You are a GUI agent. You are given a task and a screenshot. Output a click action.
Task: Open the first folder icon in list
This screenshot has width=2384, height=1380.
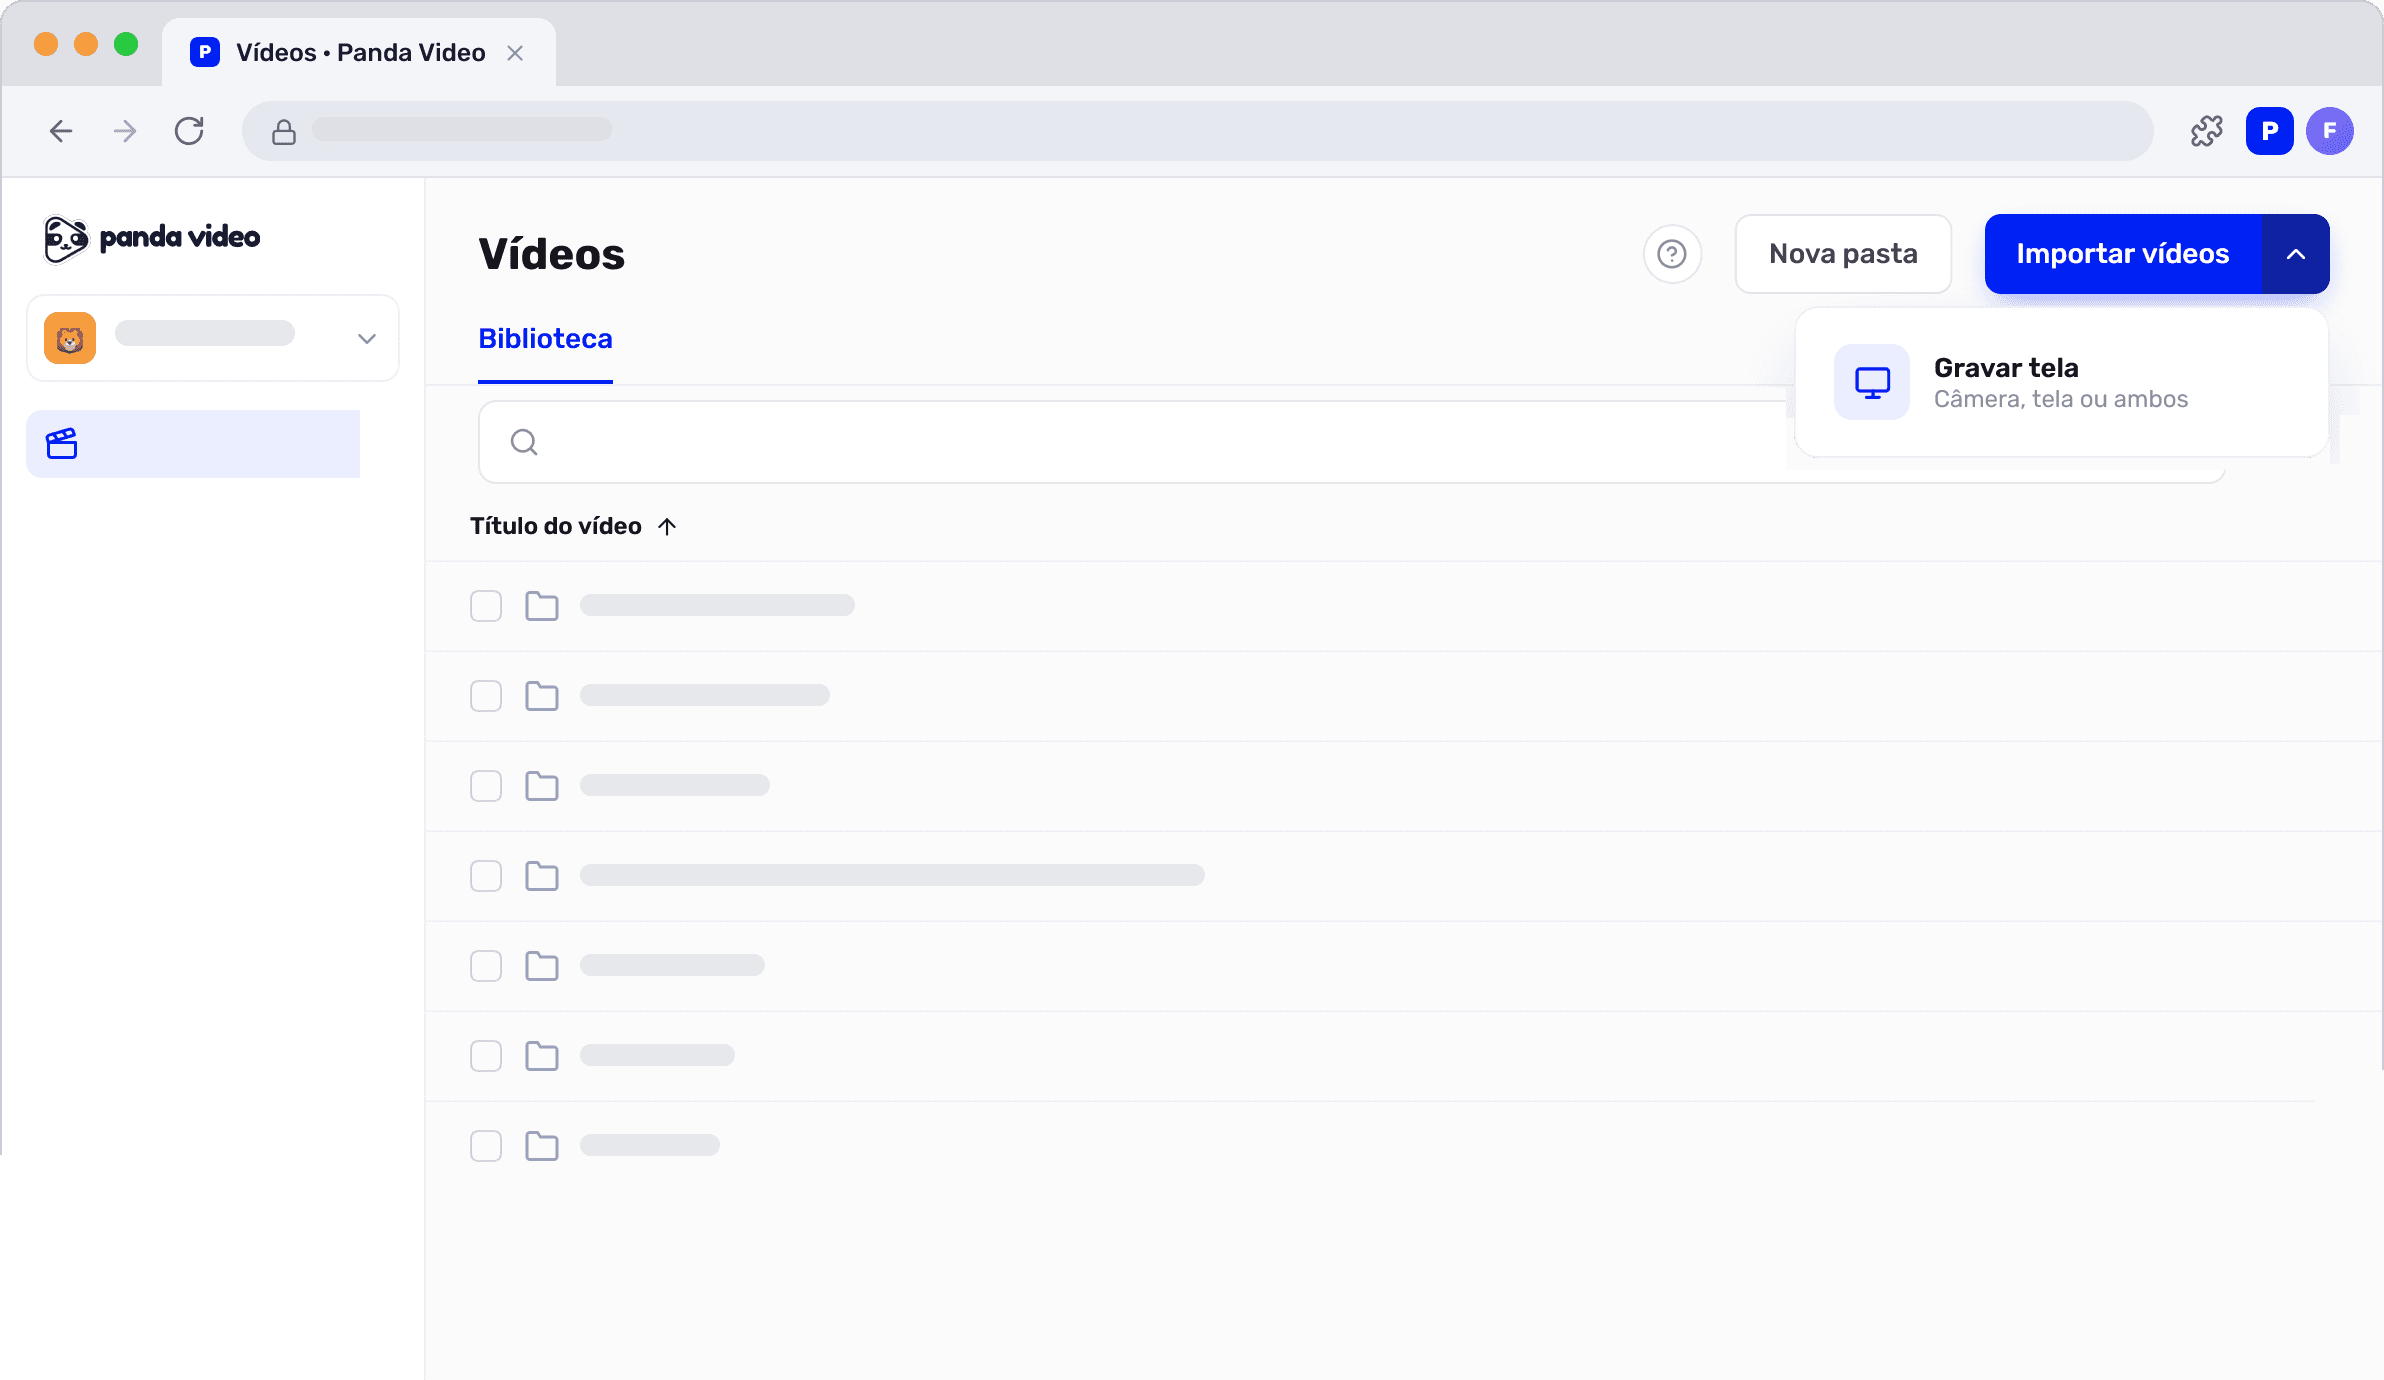pyautogui.click(x=542, y=606)
